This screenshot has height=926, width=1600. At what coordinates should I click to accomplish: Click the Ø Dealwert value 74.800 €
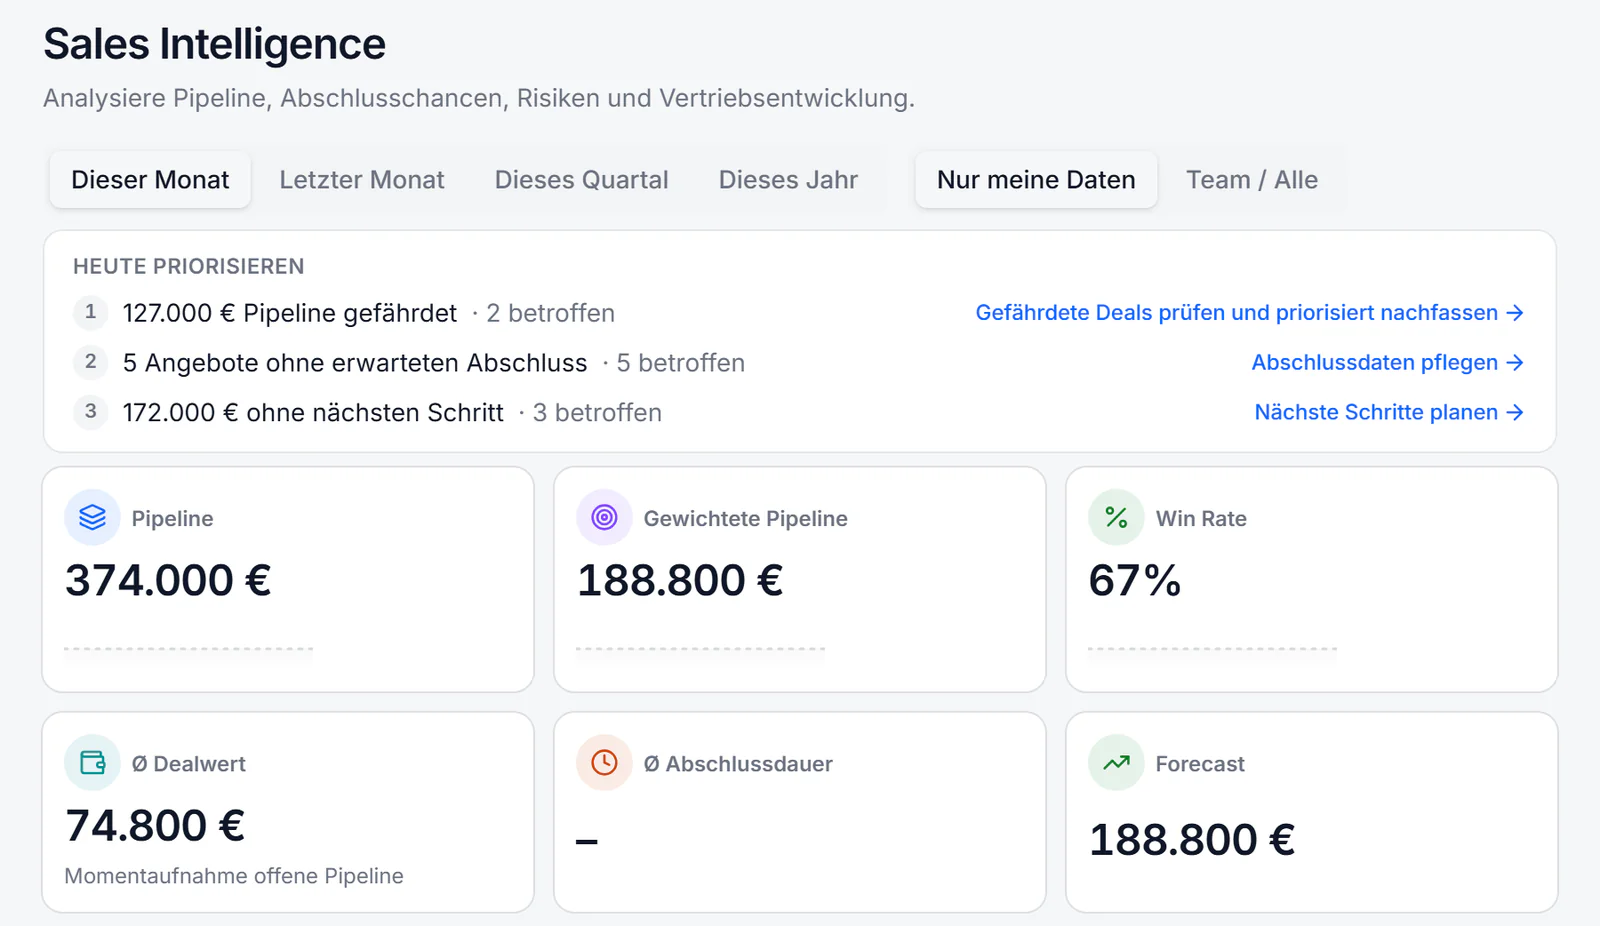(155, 825)
